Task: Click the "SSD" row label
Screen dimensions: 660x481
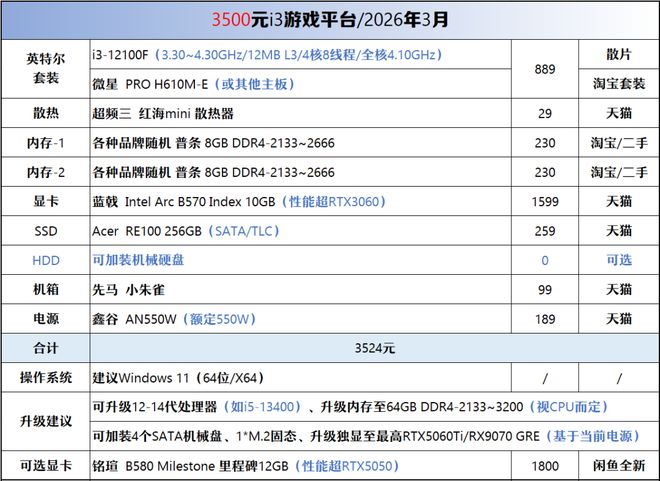Action: [46, 231]
